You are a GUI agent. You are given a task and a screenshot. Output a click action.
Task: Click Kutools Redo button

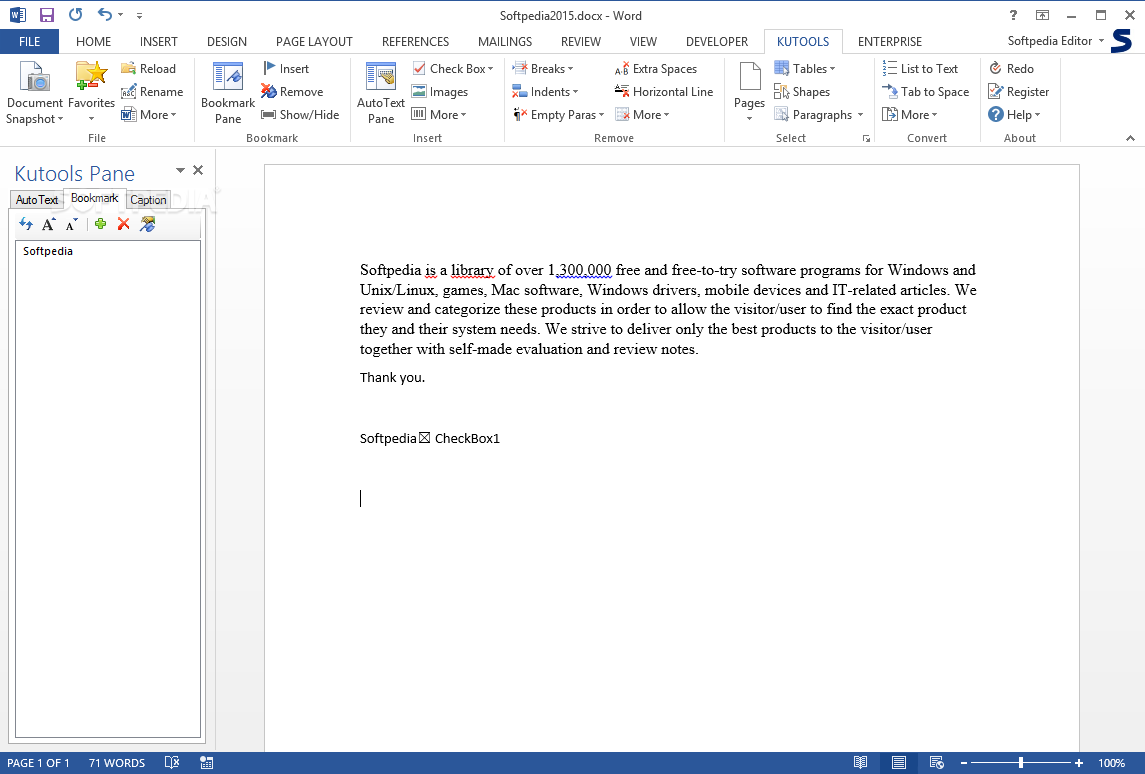(x=1011, y=69)
